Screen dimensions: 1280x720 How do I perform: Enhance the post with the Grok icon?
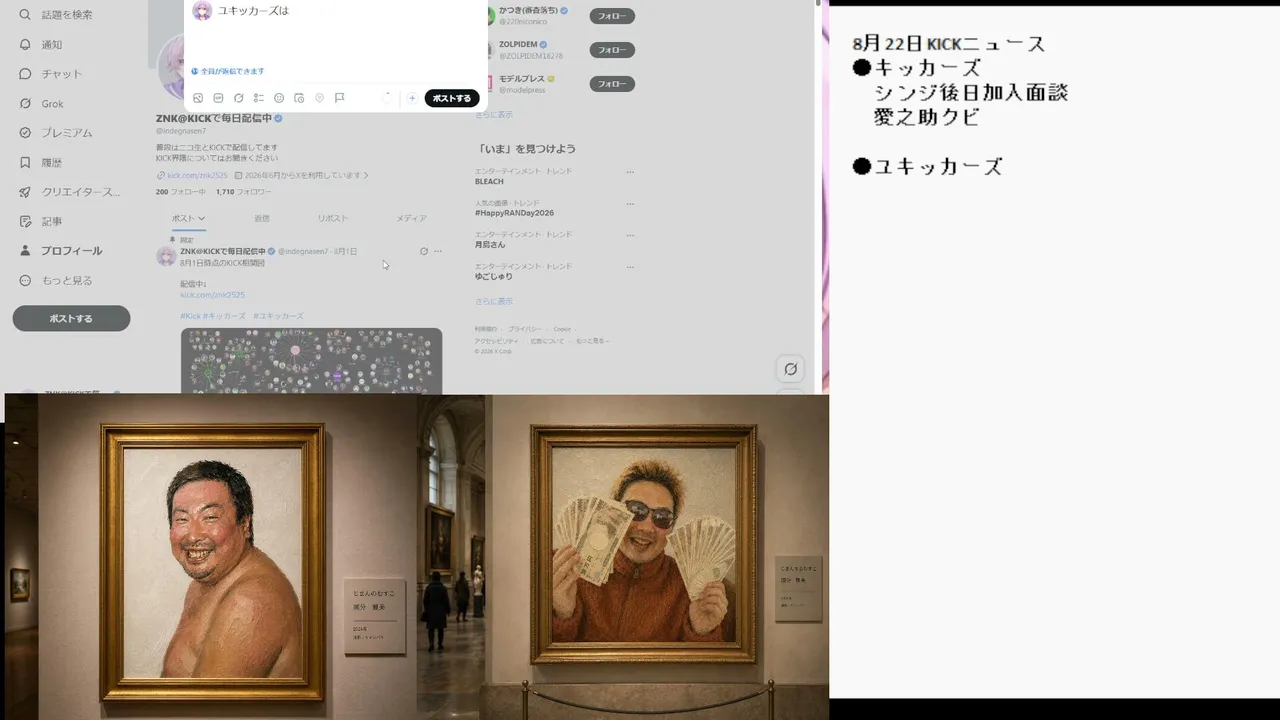point(238,98)
